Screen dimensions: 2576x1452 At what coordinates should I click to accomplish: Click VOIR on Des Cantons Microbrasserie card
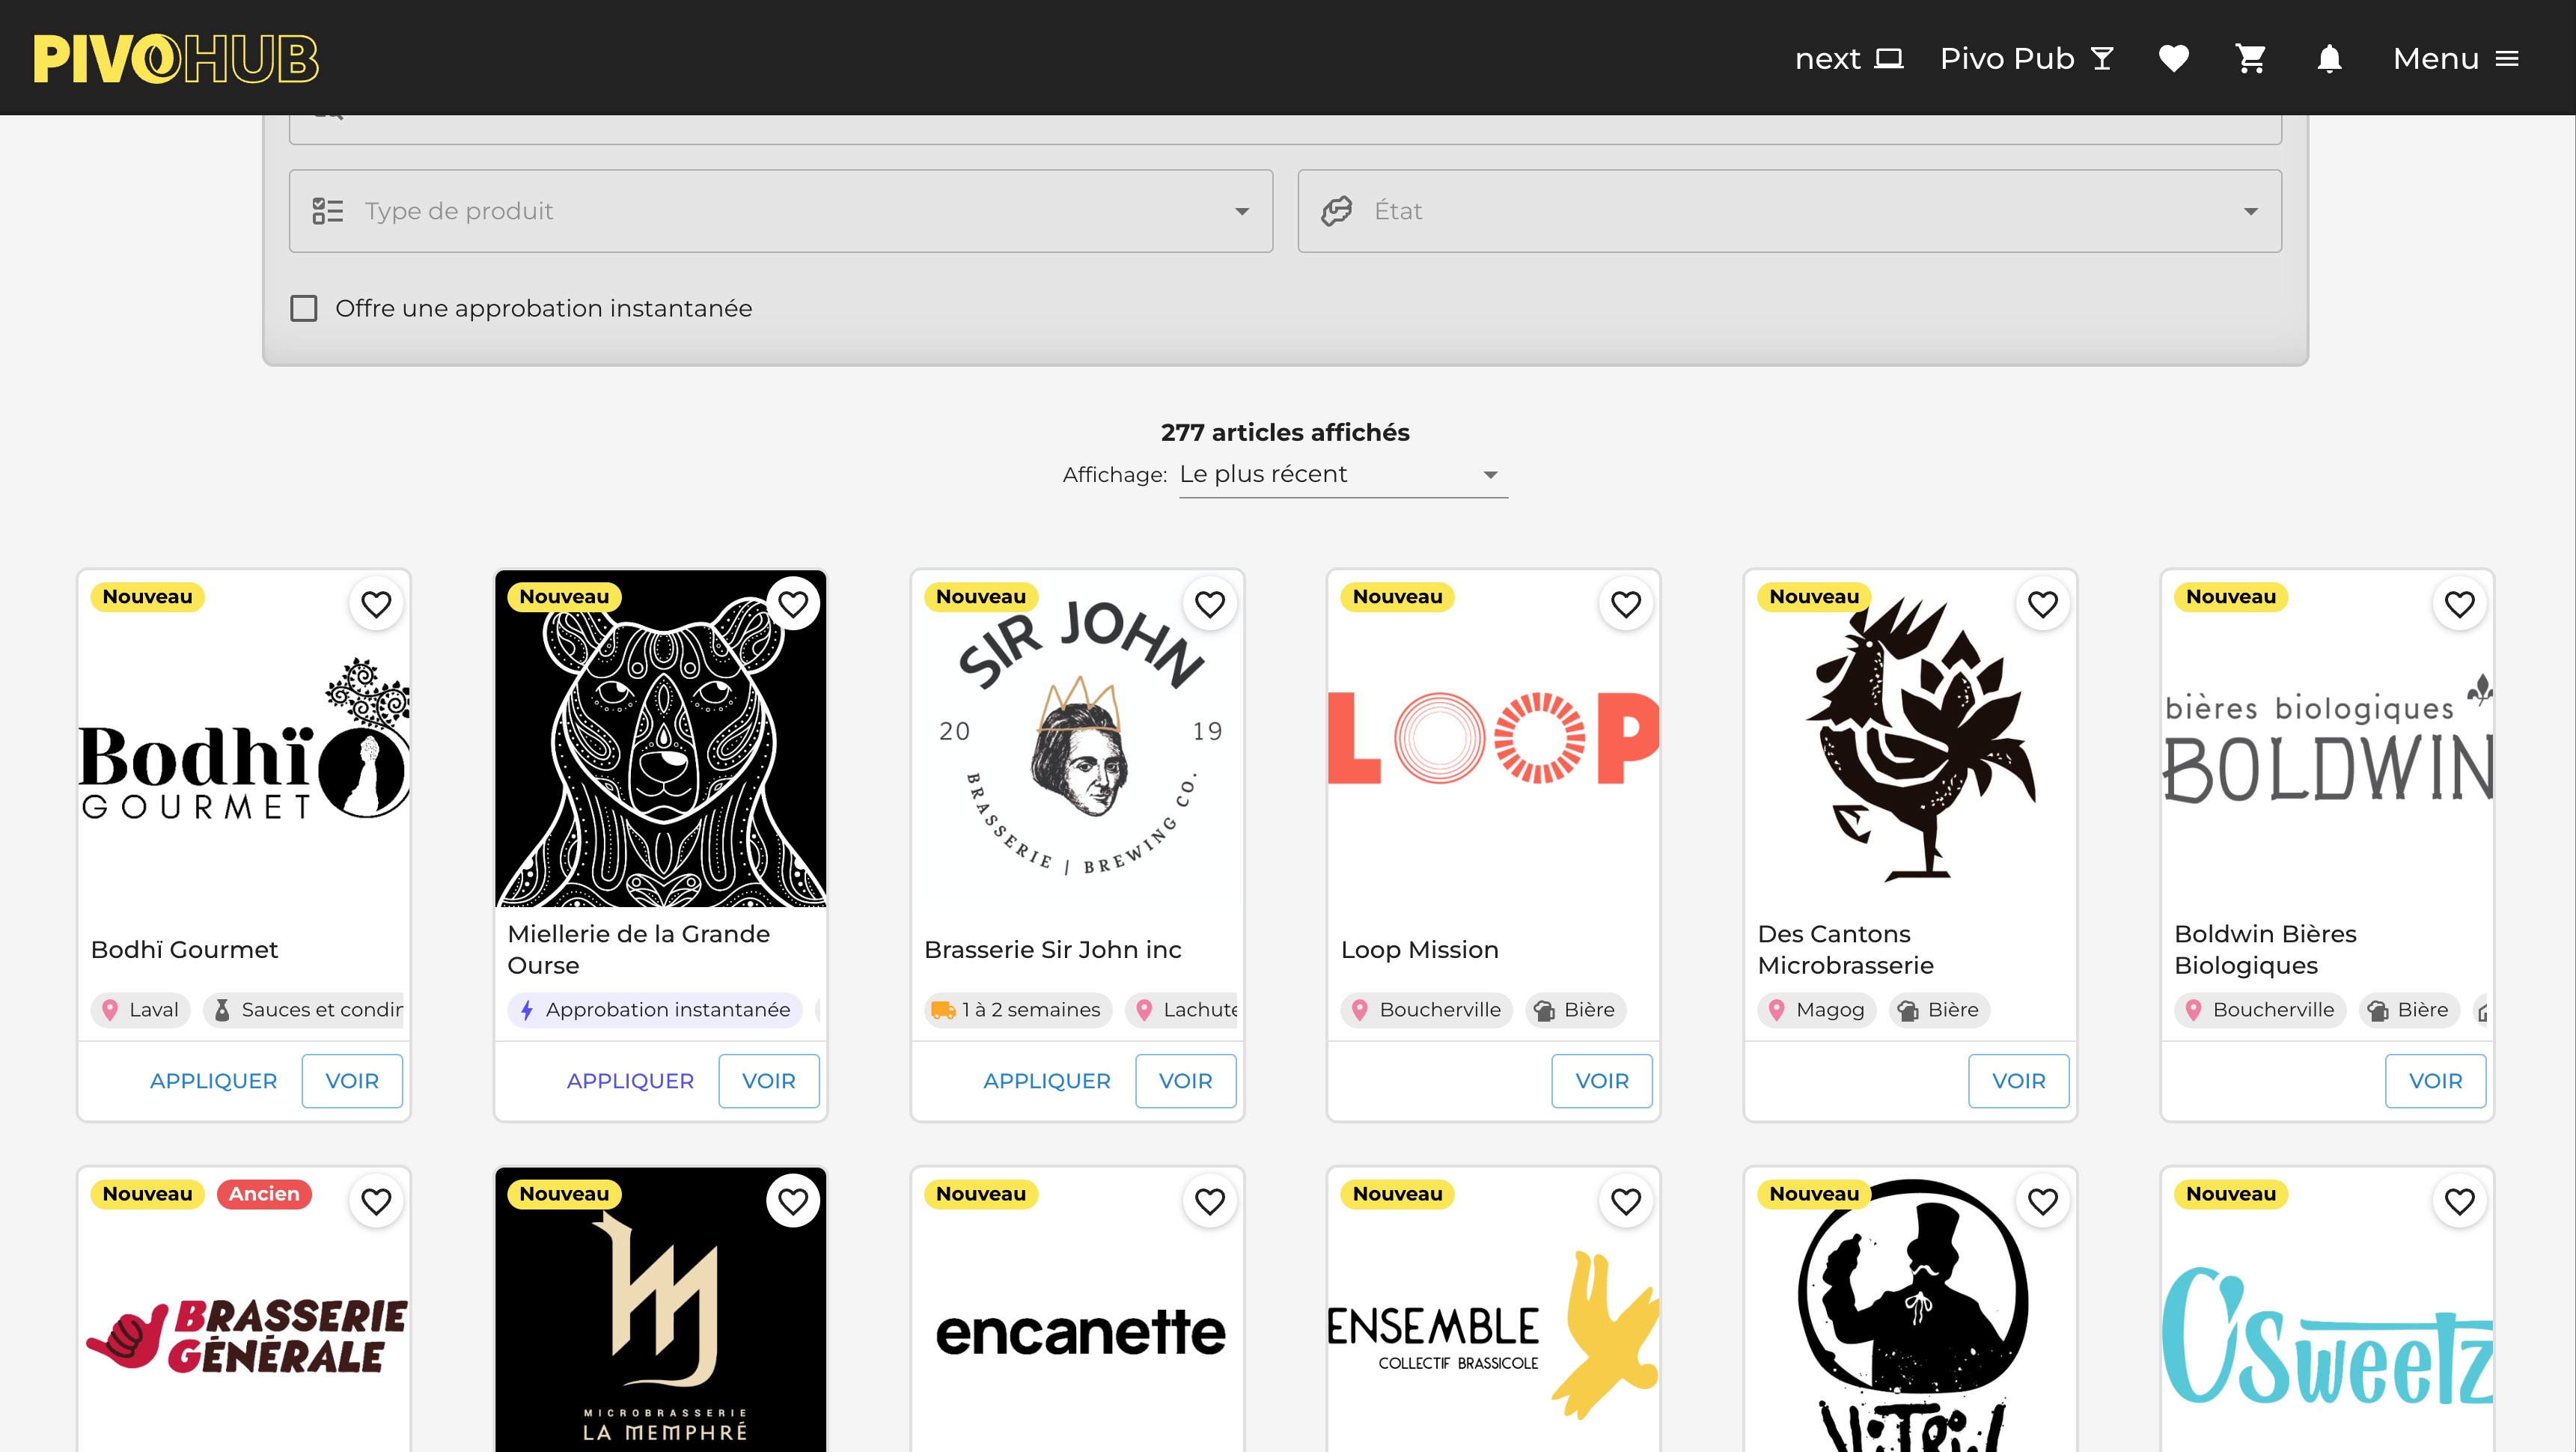click(2018, 1081)
